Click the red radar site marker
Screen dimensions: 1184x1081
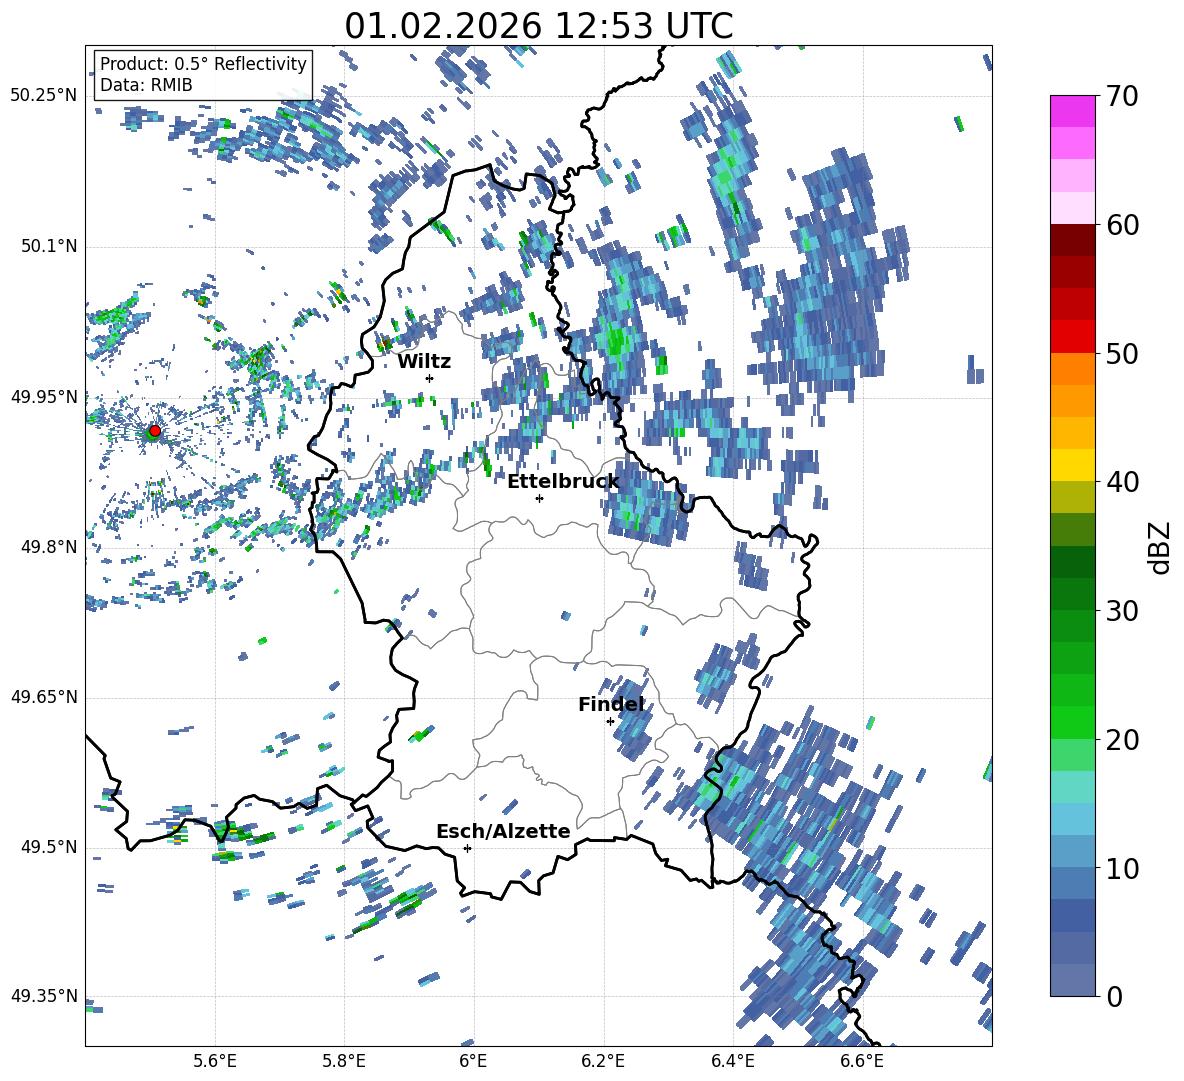click(155, 430)
